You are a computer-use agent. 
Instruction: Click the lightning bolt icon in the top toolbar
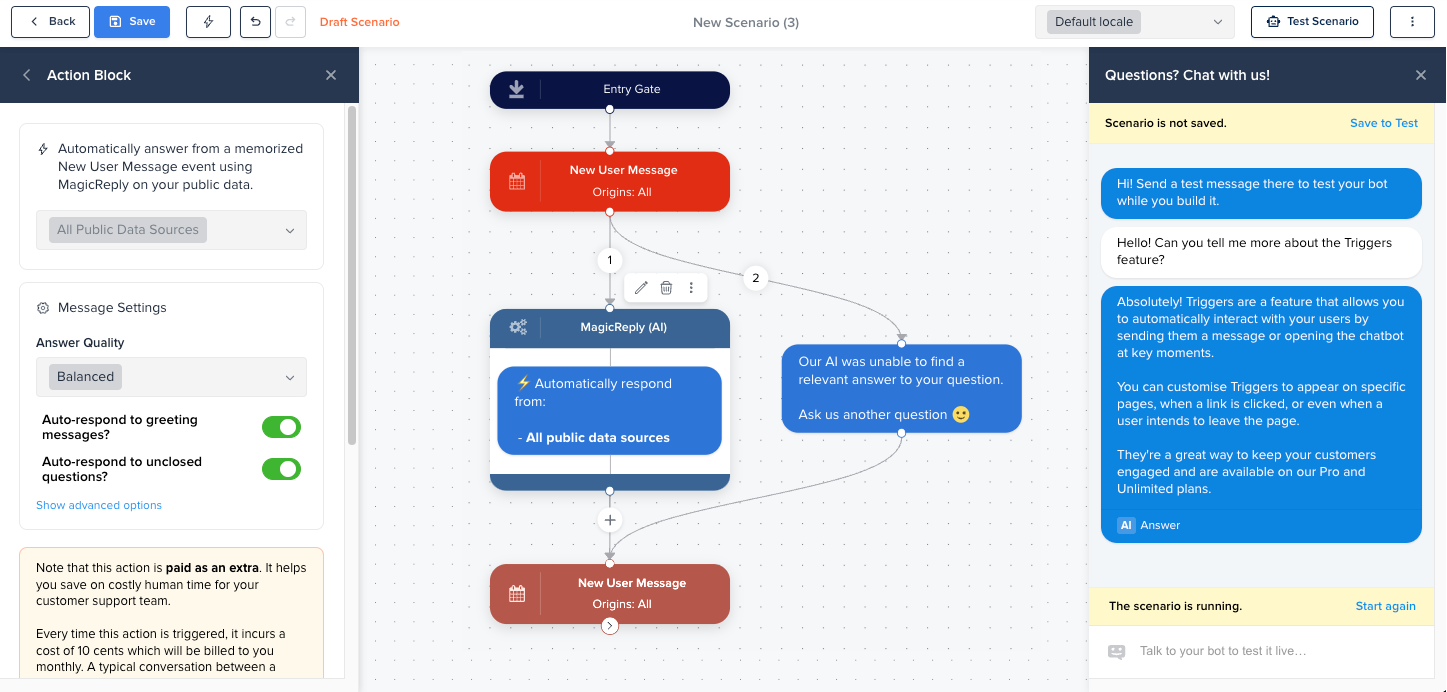(207, 21)
